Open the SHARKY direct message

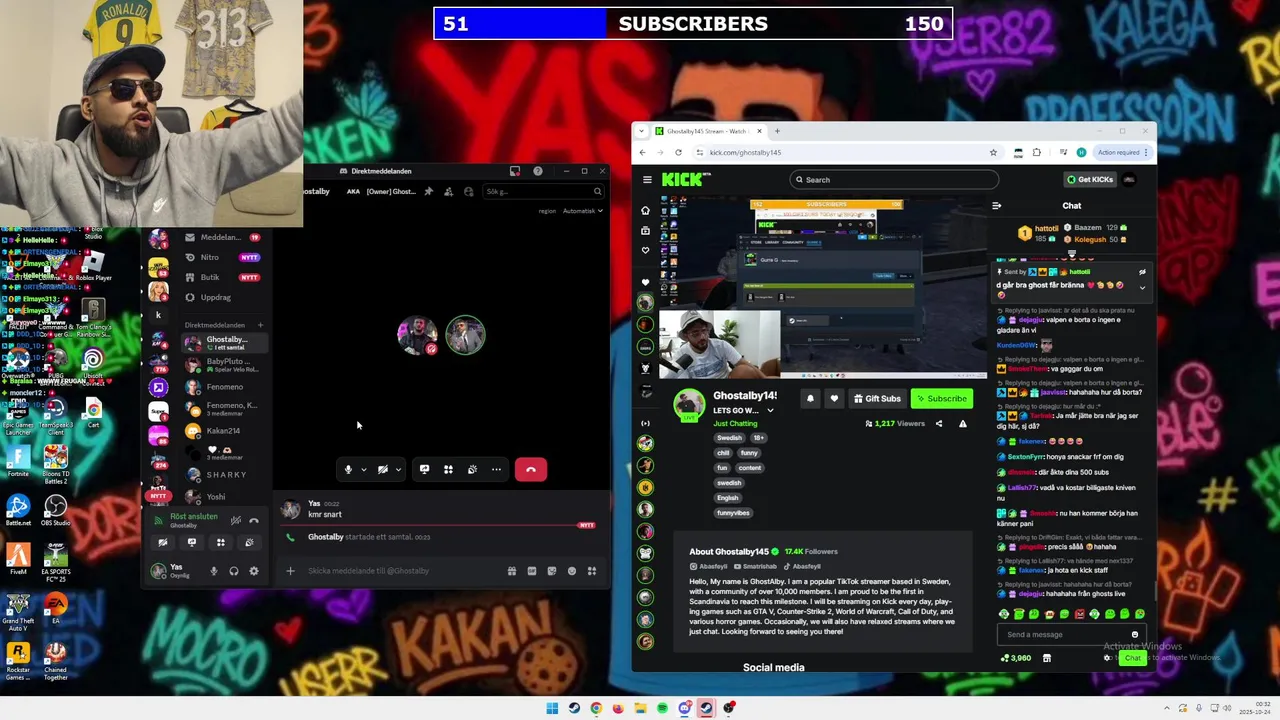coord(222,475)
